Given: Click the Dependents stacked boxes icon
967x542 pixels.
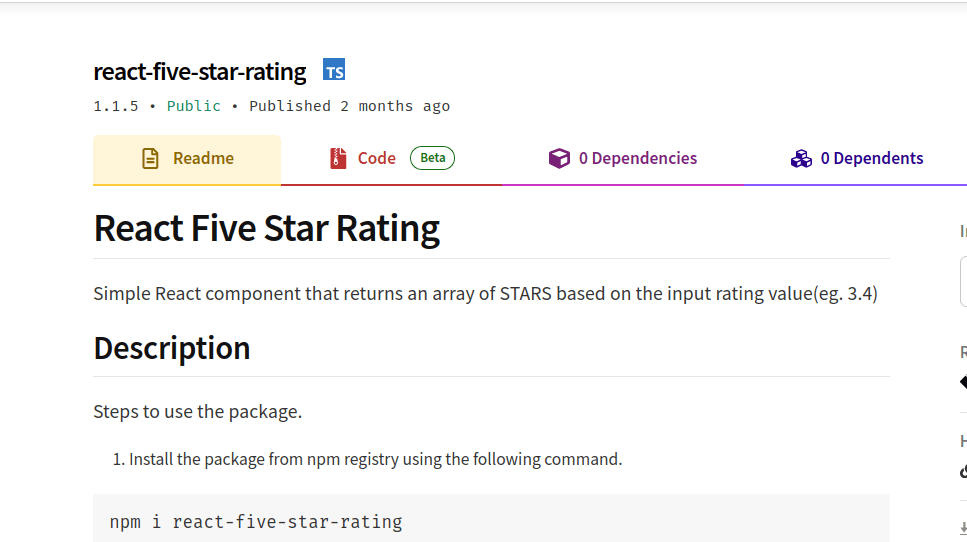Looking at the screenshot, I should (x=801, y=158).
